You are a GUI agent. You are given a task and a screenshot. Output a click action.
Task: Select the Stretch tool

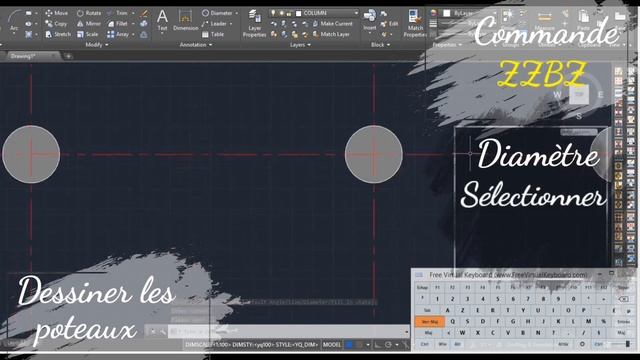click(x=58, y=34)
